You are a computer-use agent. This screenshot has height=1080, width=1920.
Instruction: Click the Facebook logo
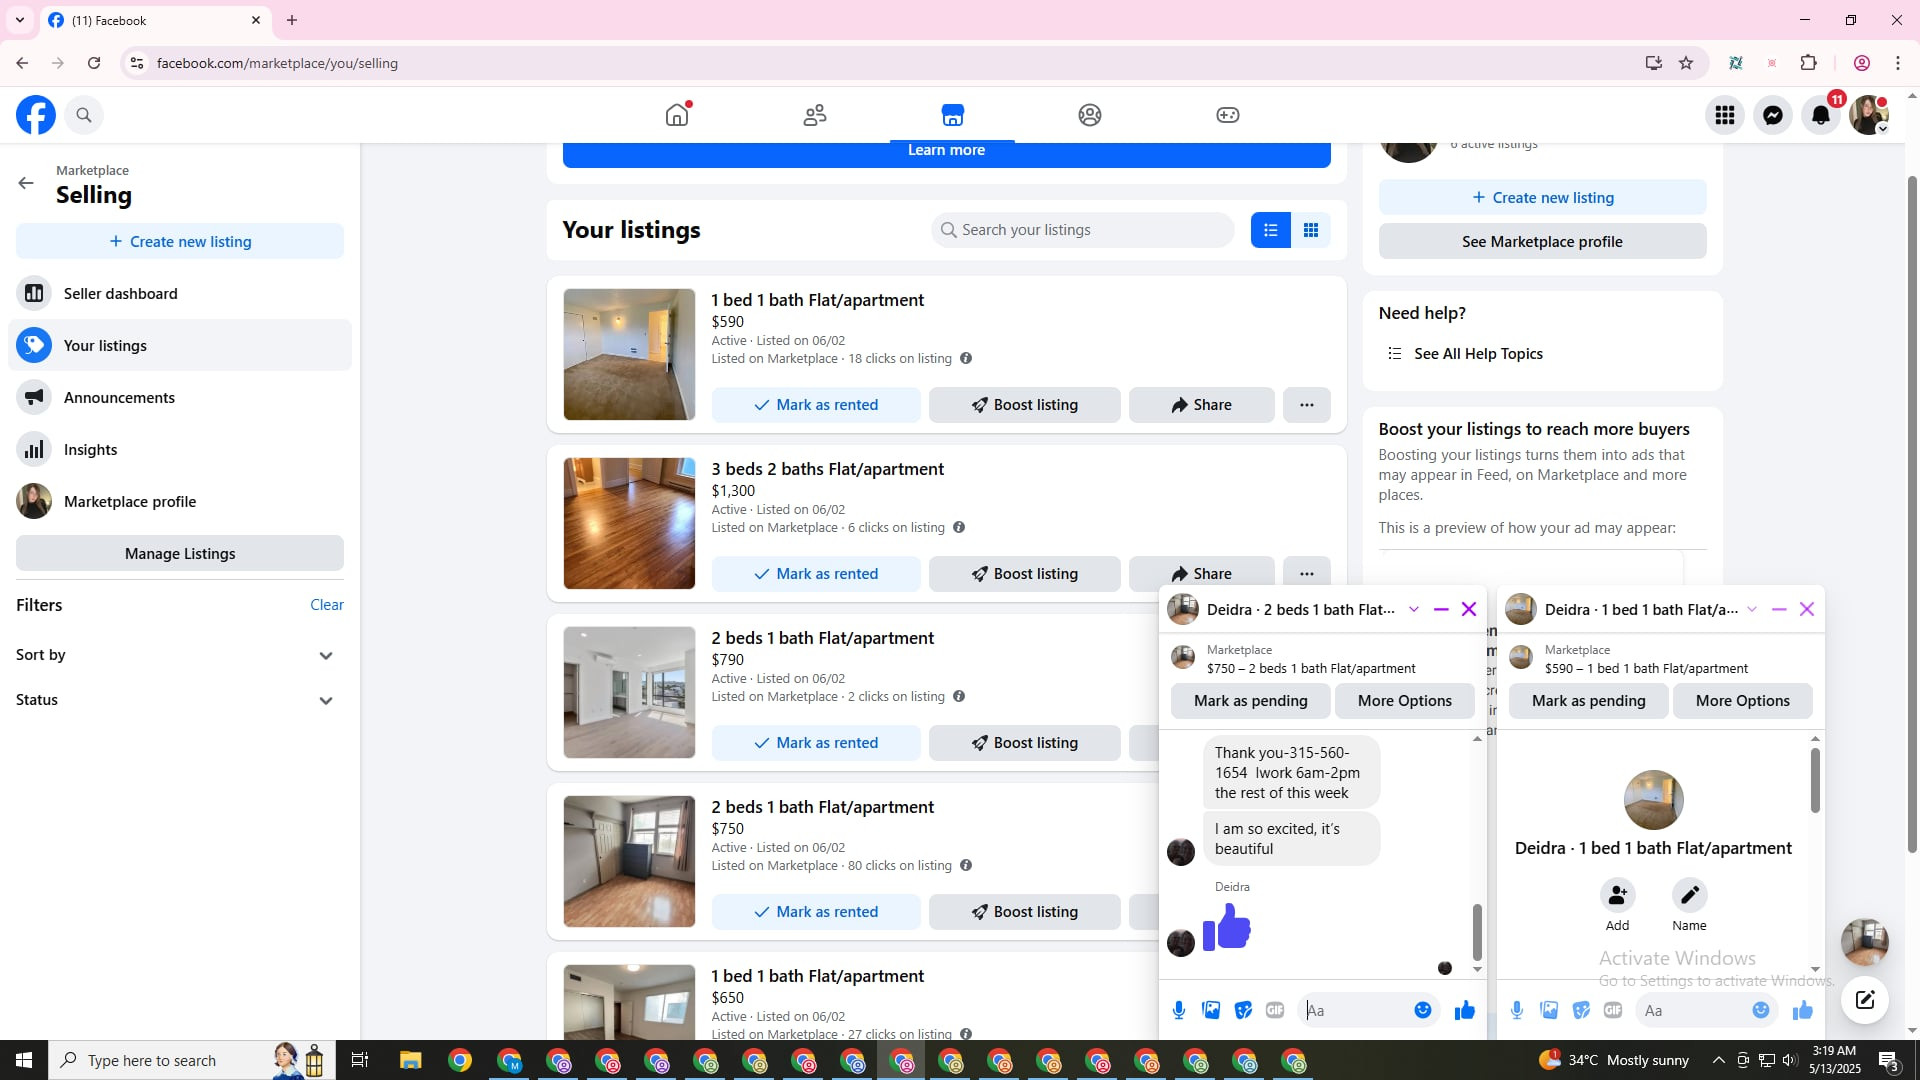pyautogui.click(x=36, y=115)
